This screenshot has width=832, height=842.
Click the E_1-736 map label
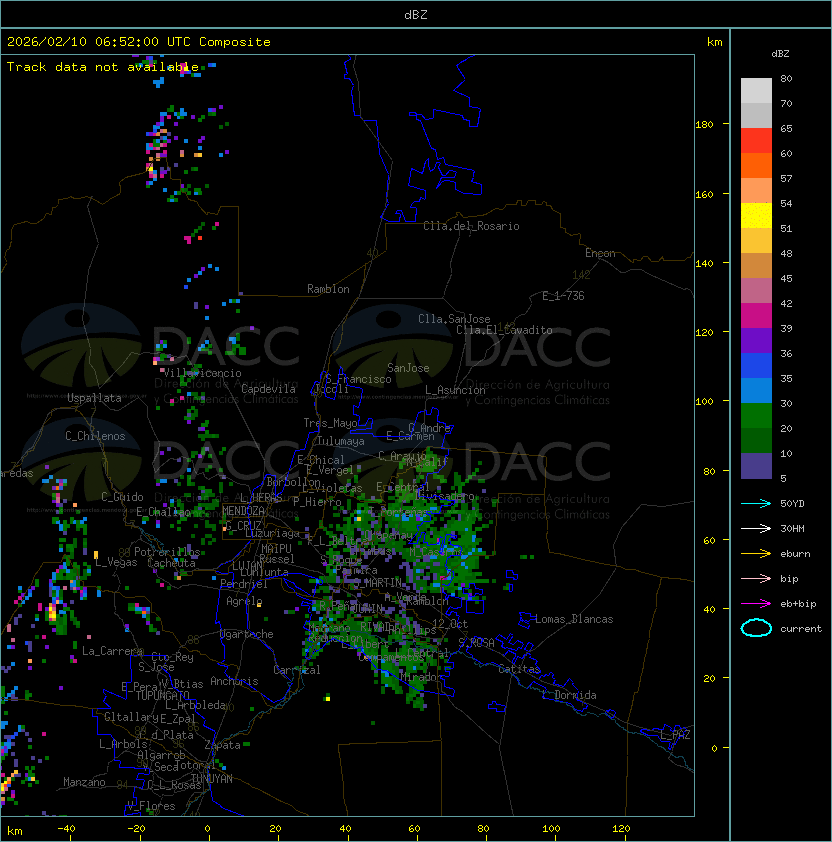(563, 296)
